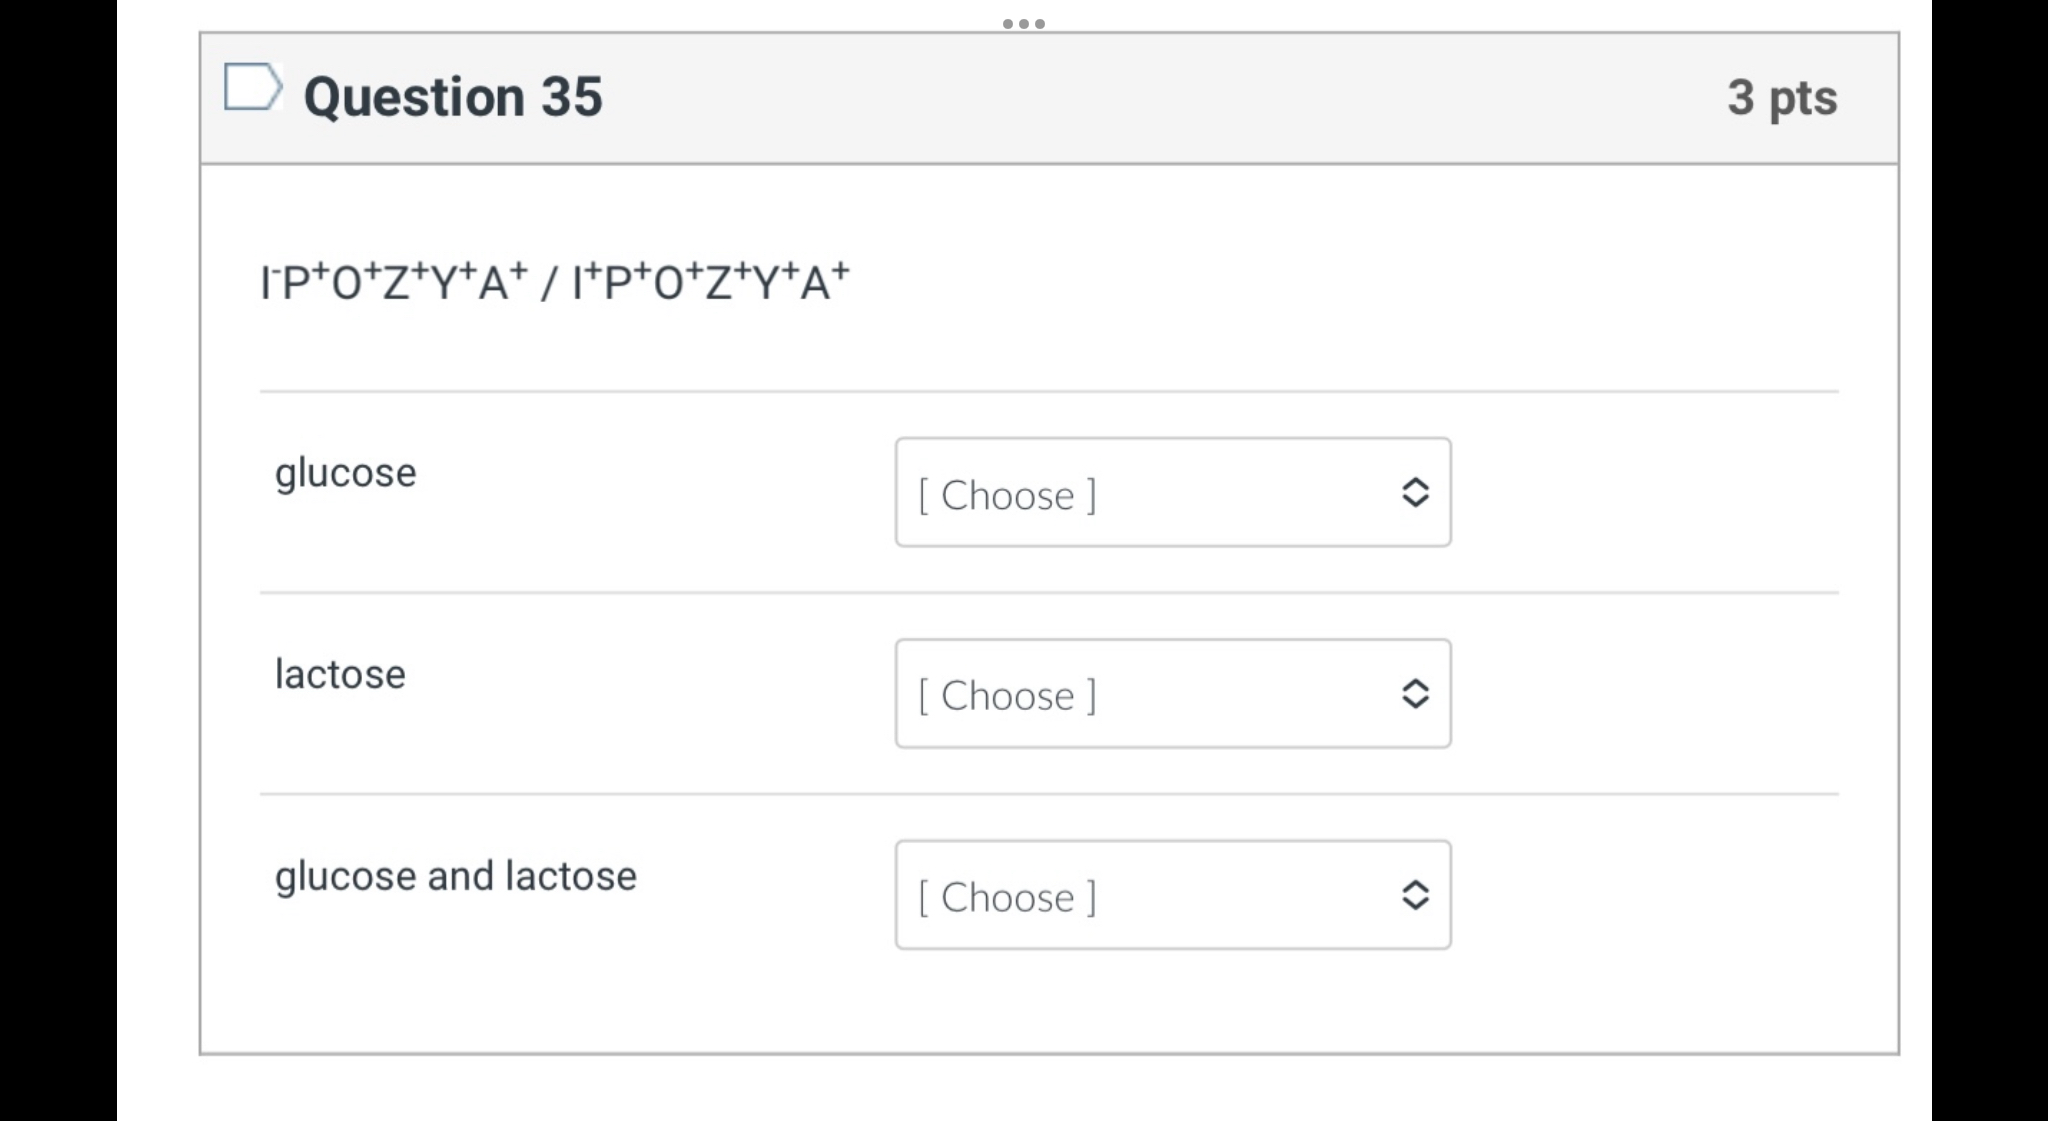Viewport: 2048px width, 1121px height.
Task: Open the [ Choose ] dropdown for lactose
Action: 1172,694
